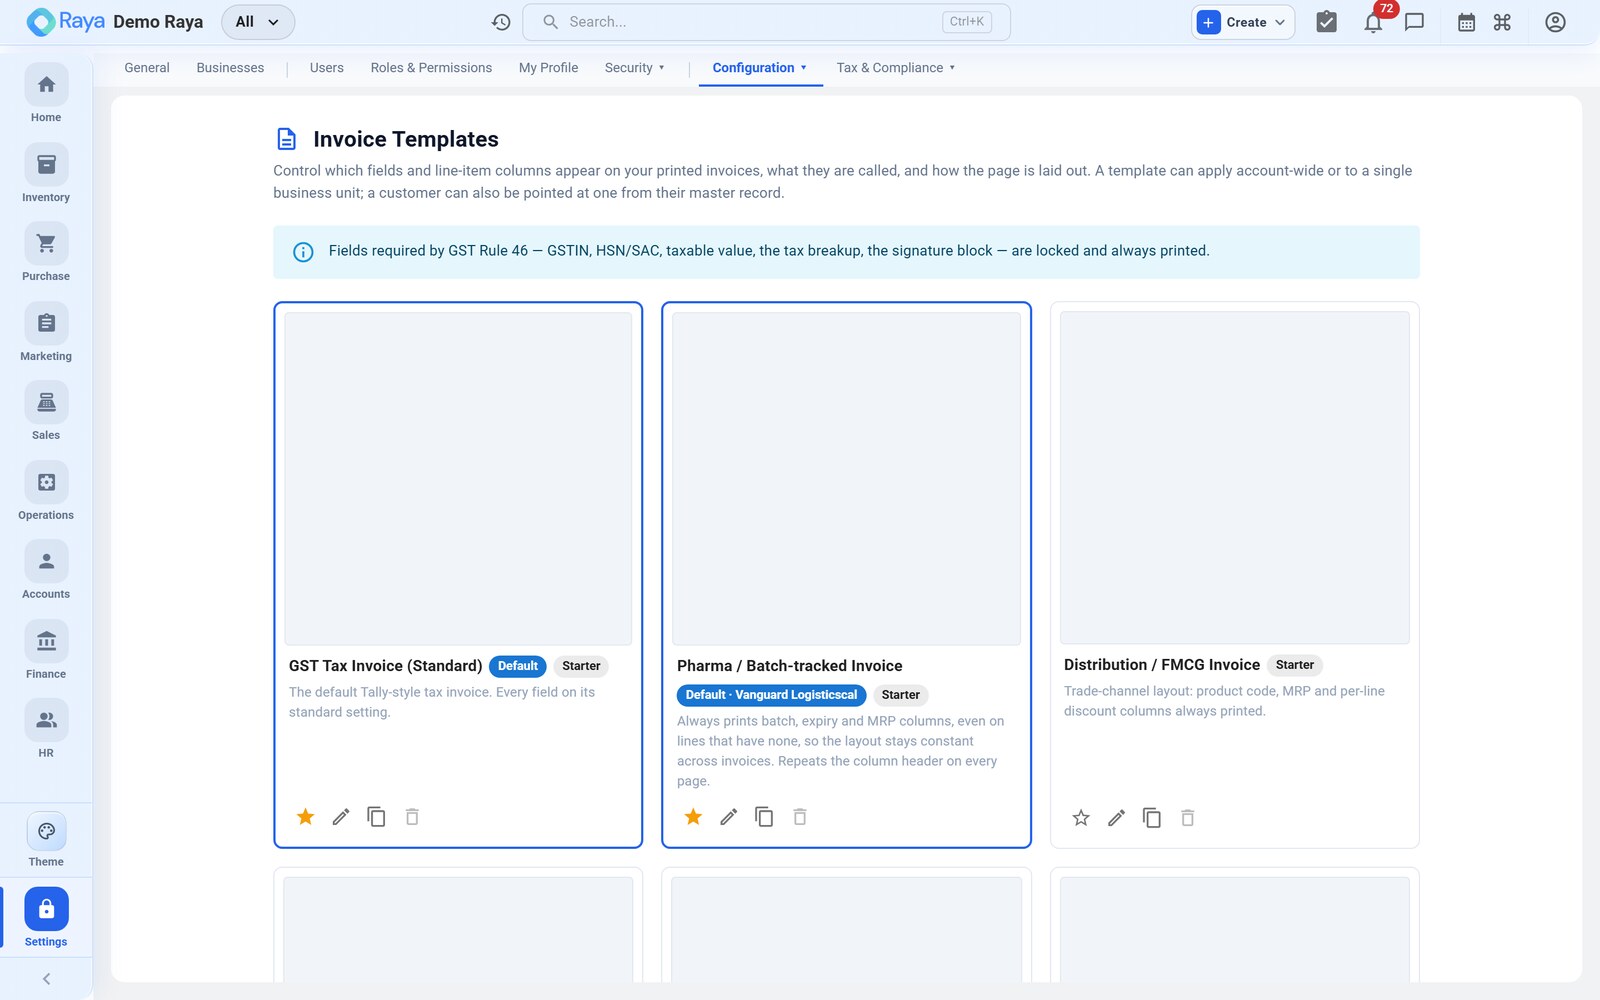Open the All business selector dropdown

(258, 22)
